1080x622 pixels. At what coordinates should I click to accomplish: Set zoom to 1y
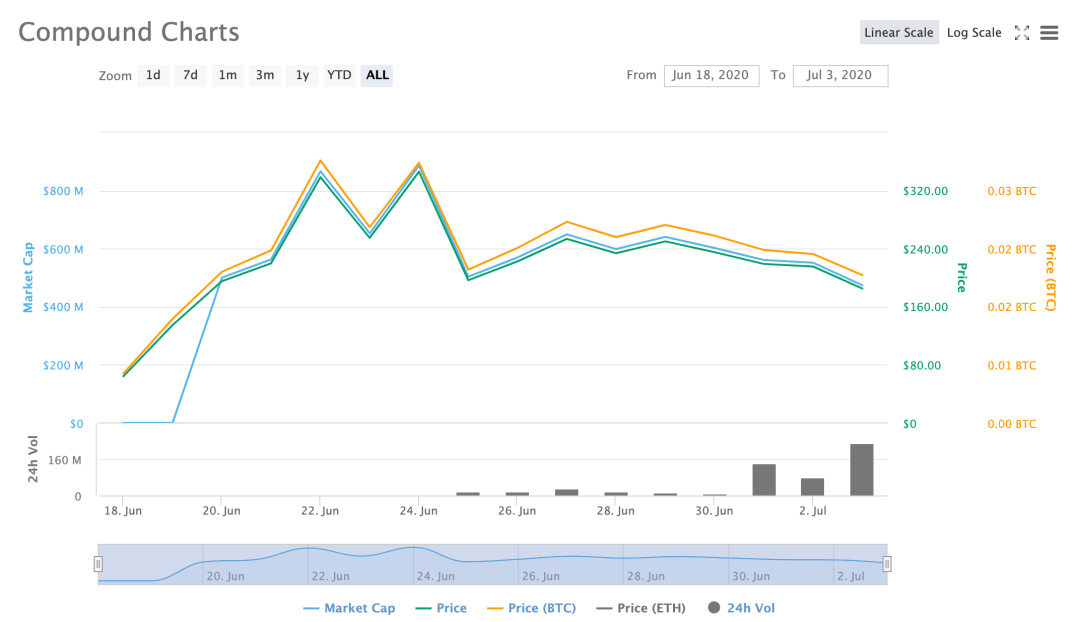pos(302,75)
